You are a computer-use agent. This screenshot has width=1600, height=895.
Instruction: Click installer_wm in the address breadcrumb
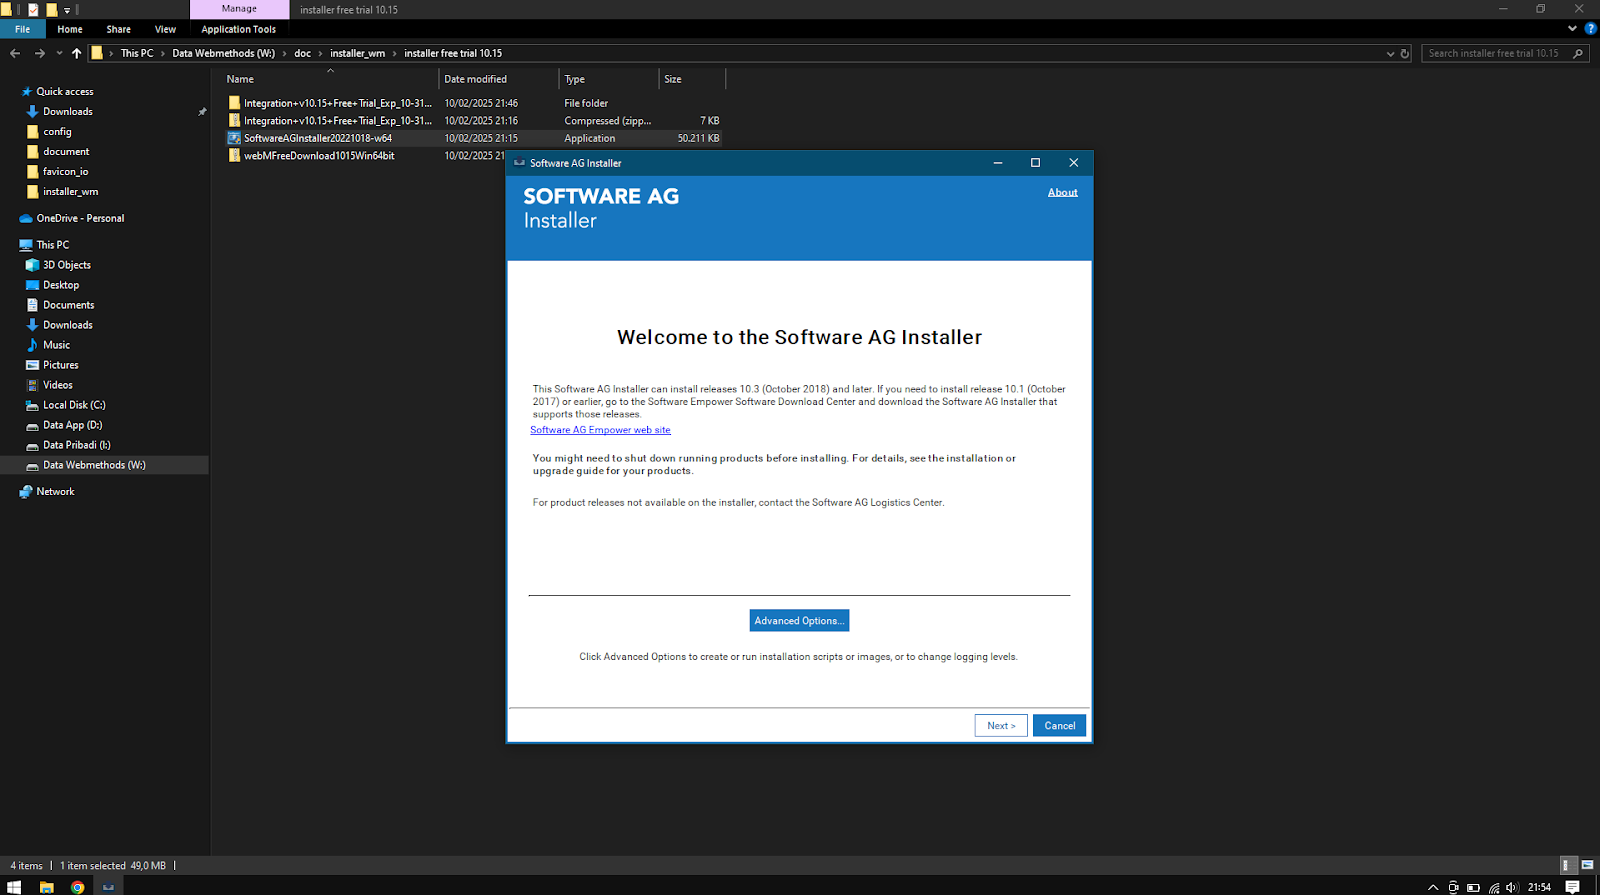click(x=357, y=53)
